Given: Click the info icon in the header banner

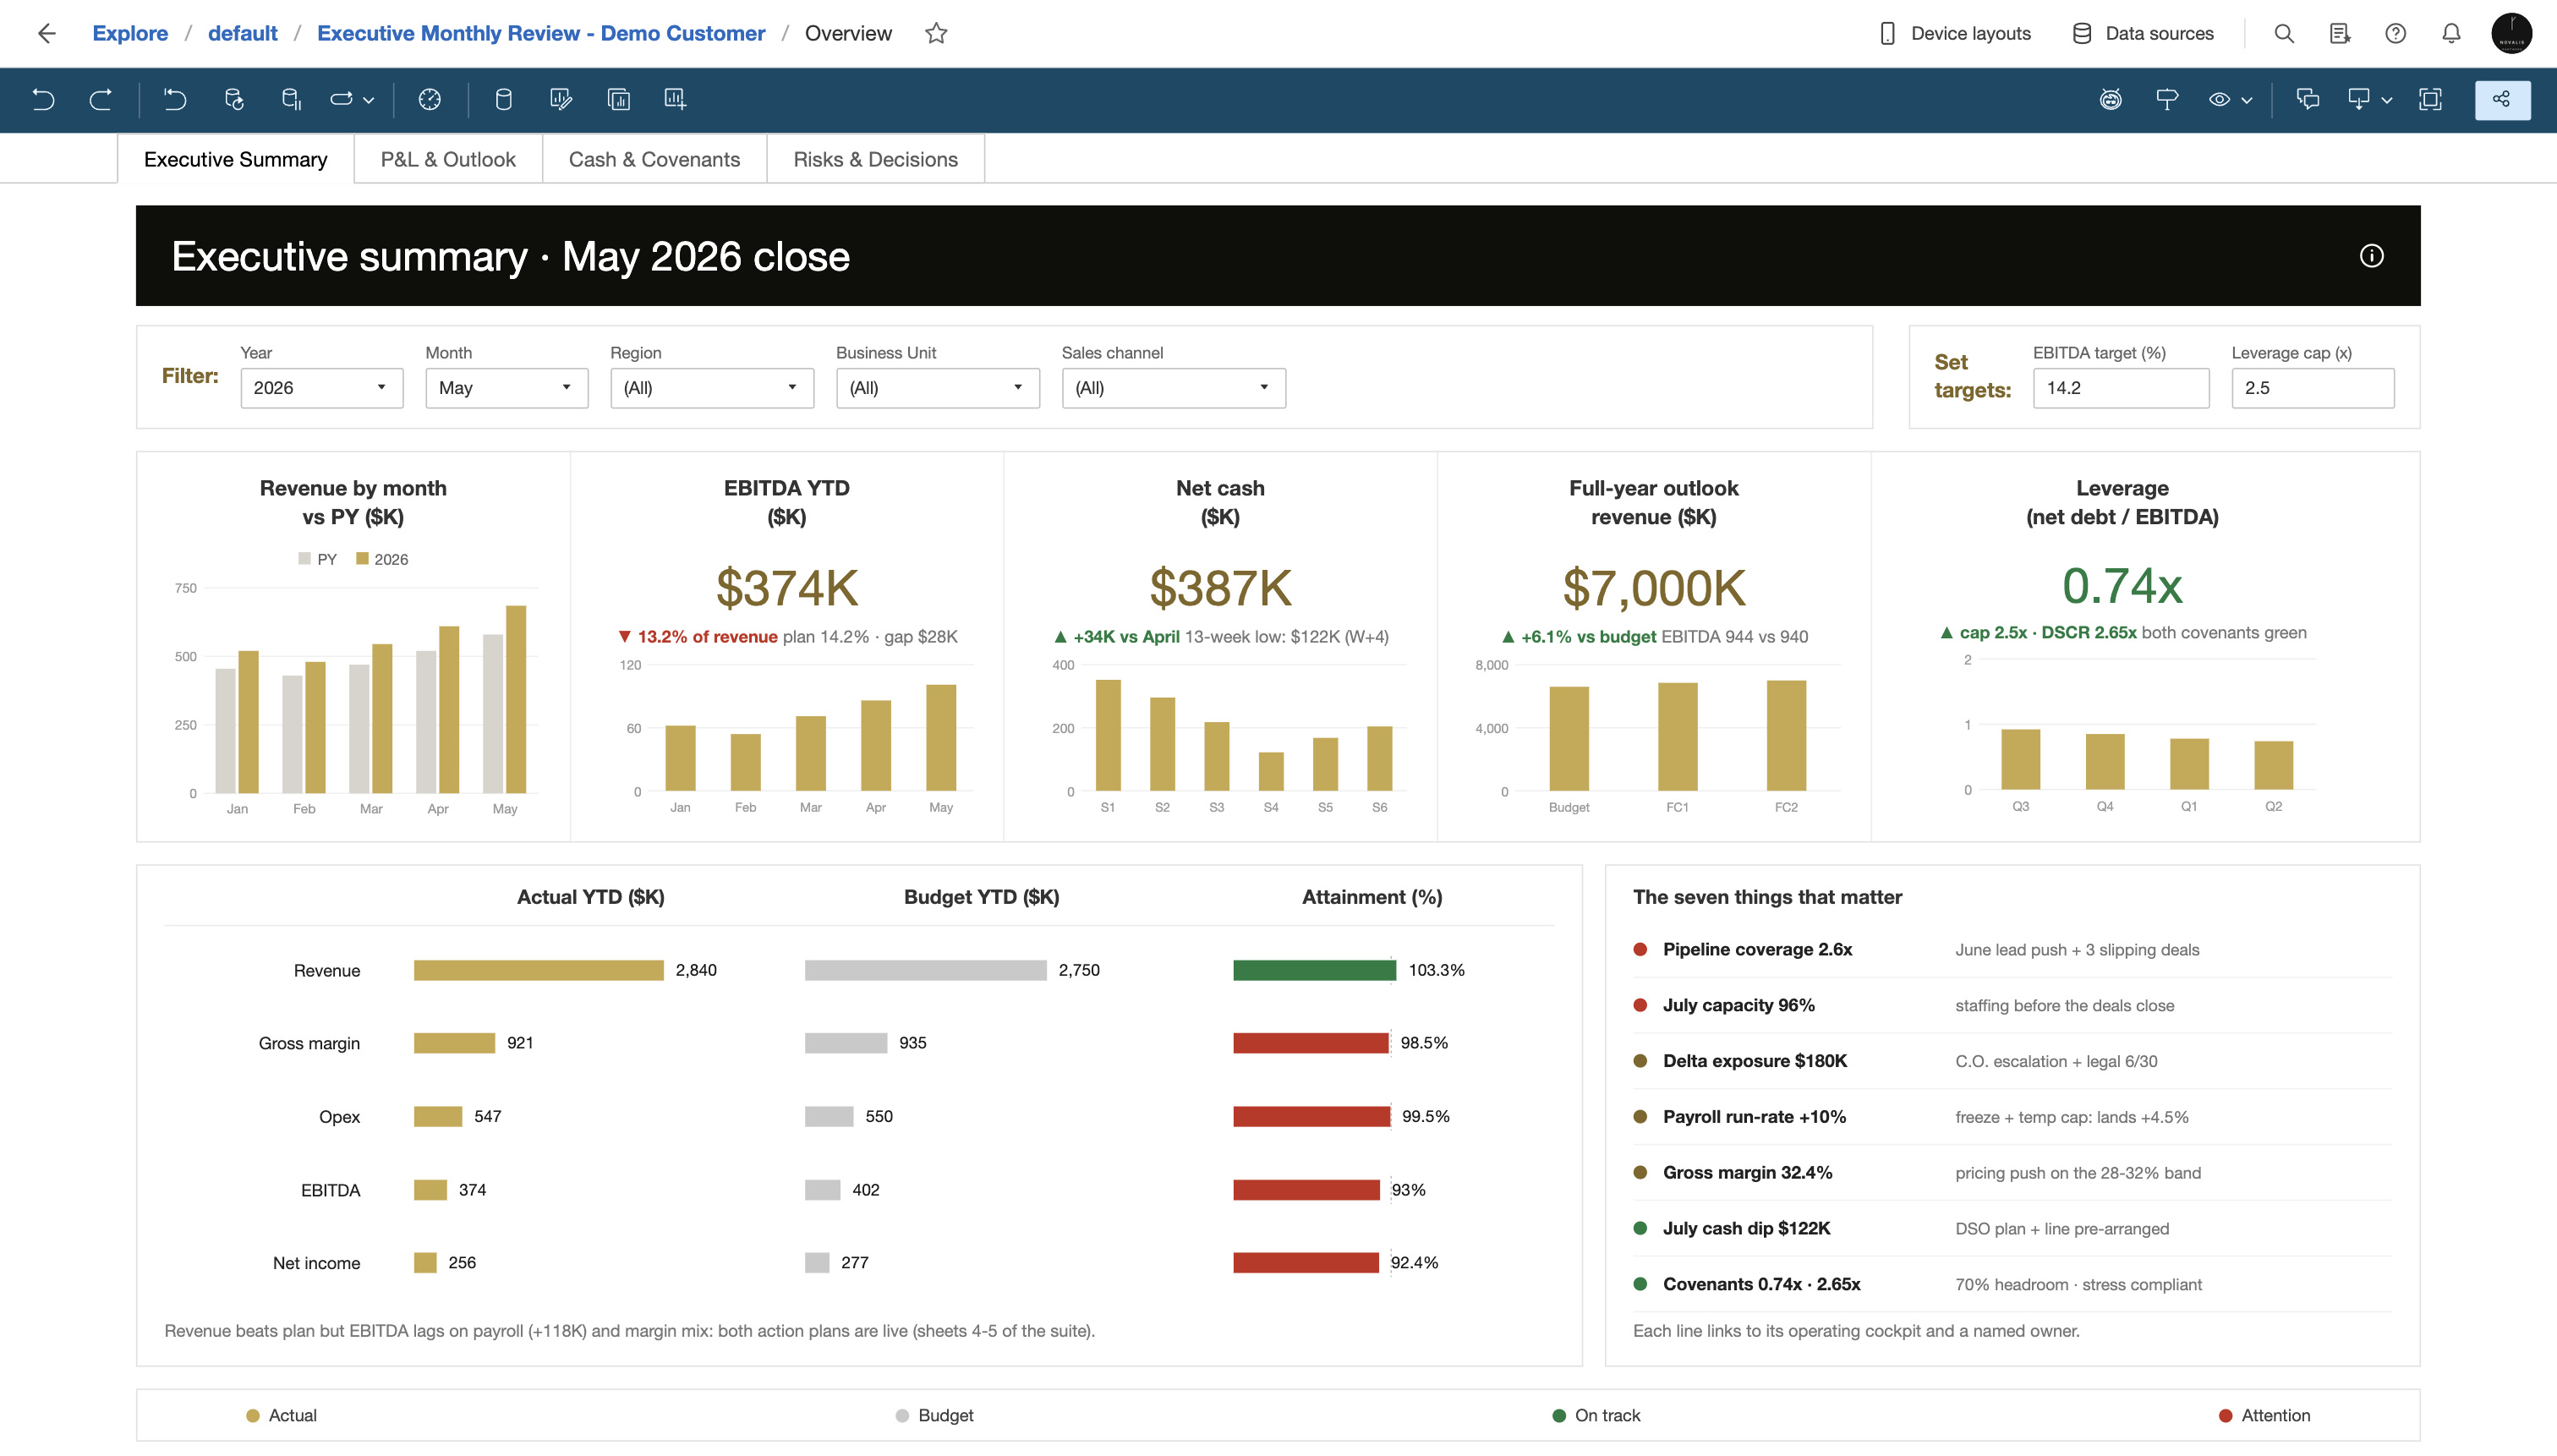Looking at the screenshot, I should pyautogui.click(x=2371, y=256).
